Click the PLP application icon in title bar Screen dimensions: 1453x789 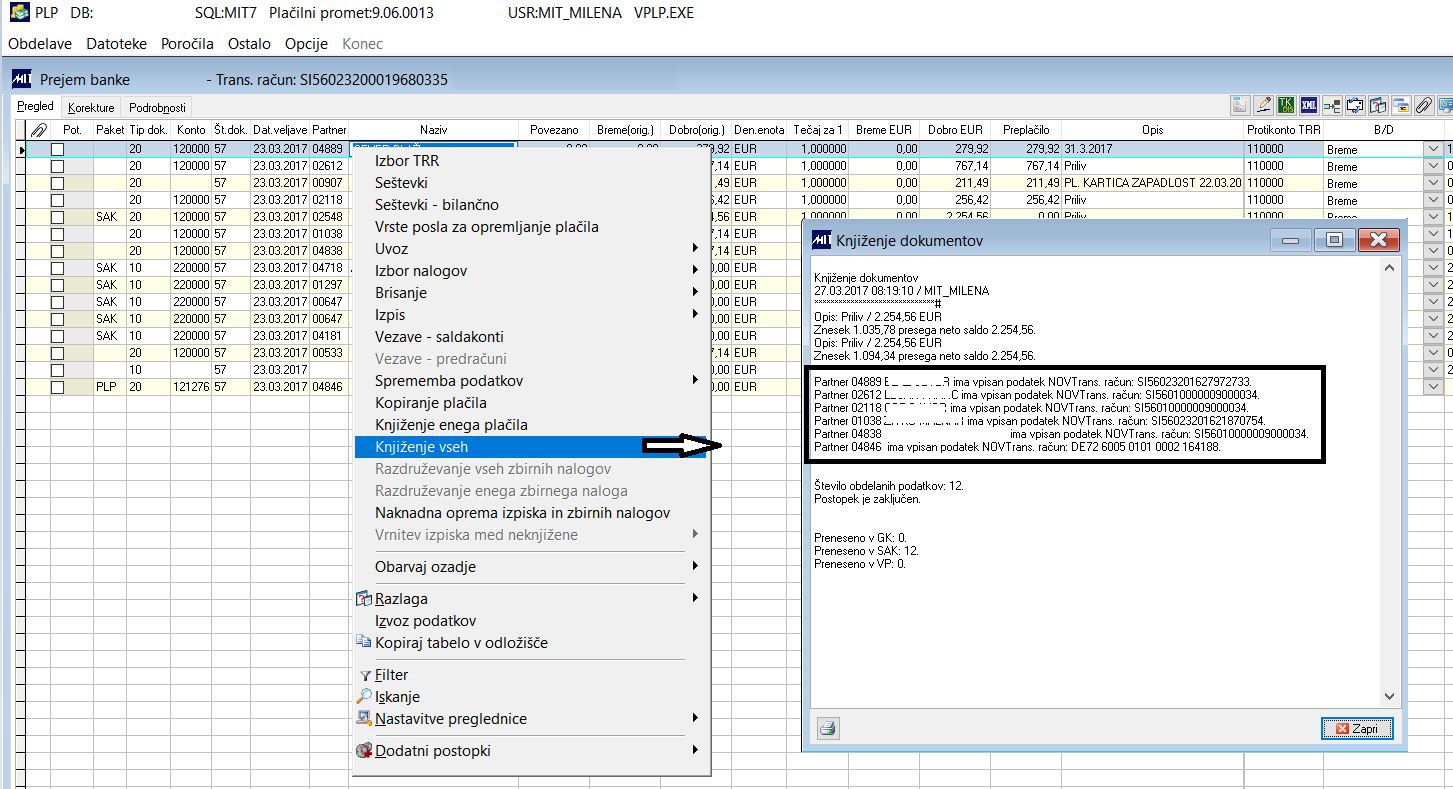[x=18, y=13]
